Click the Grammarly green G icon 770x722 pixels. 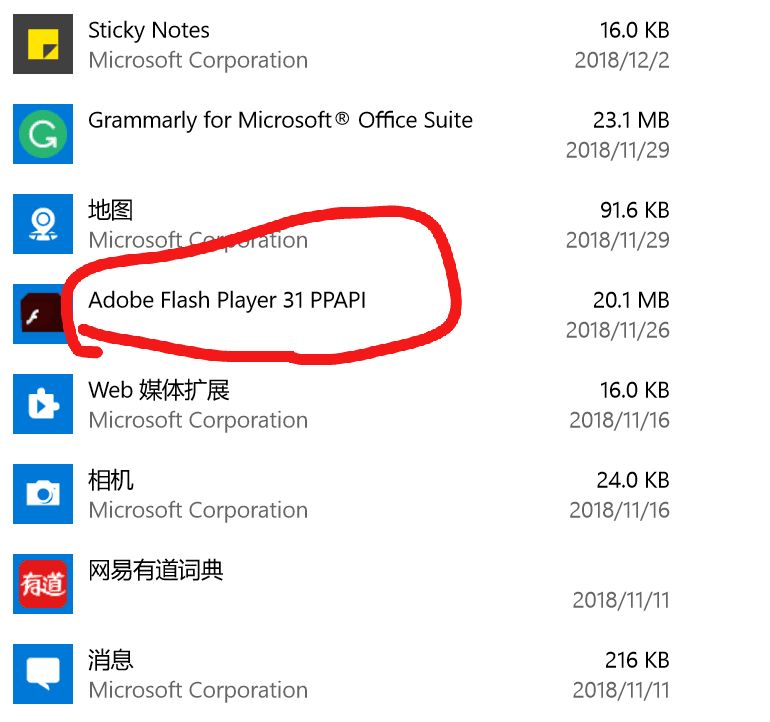(x=42, y=134)
